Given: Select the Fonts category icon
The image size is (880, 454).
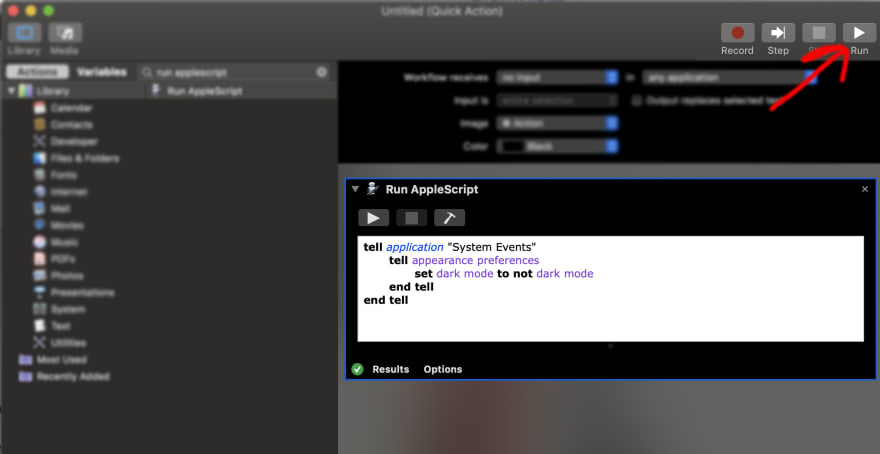Looking at the screenshot, I should click(x=39, y=175).
